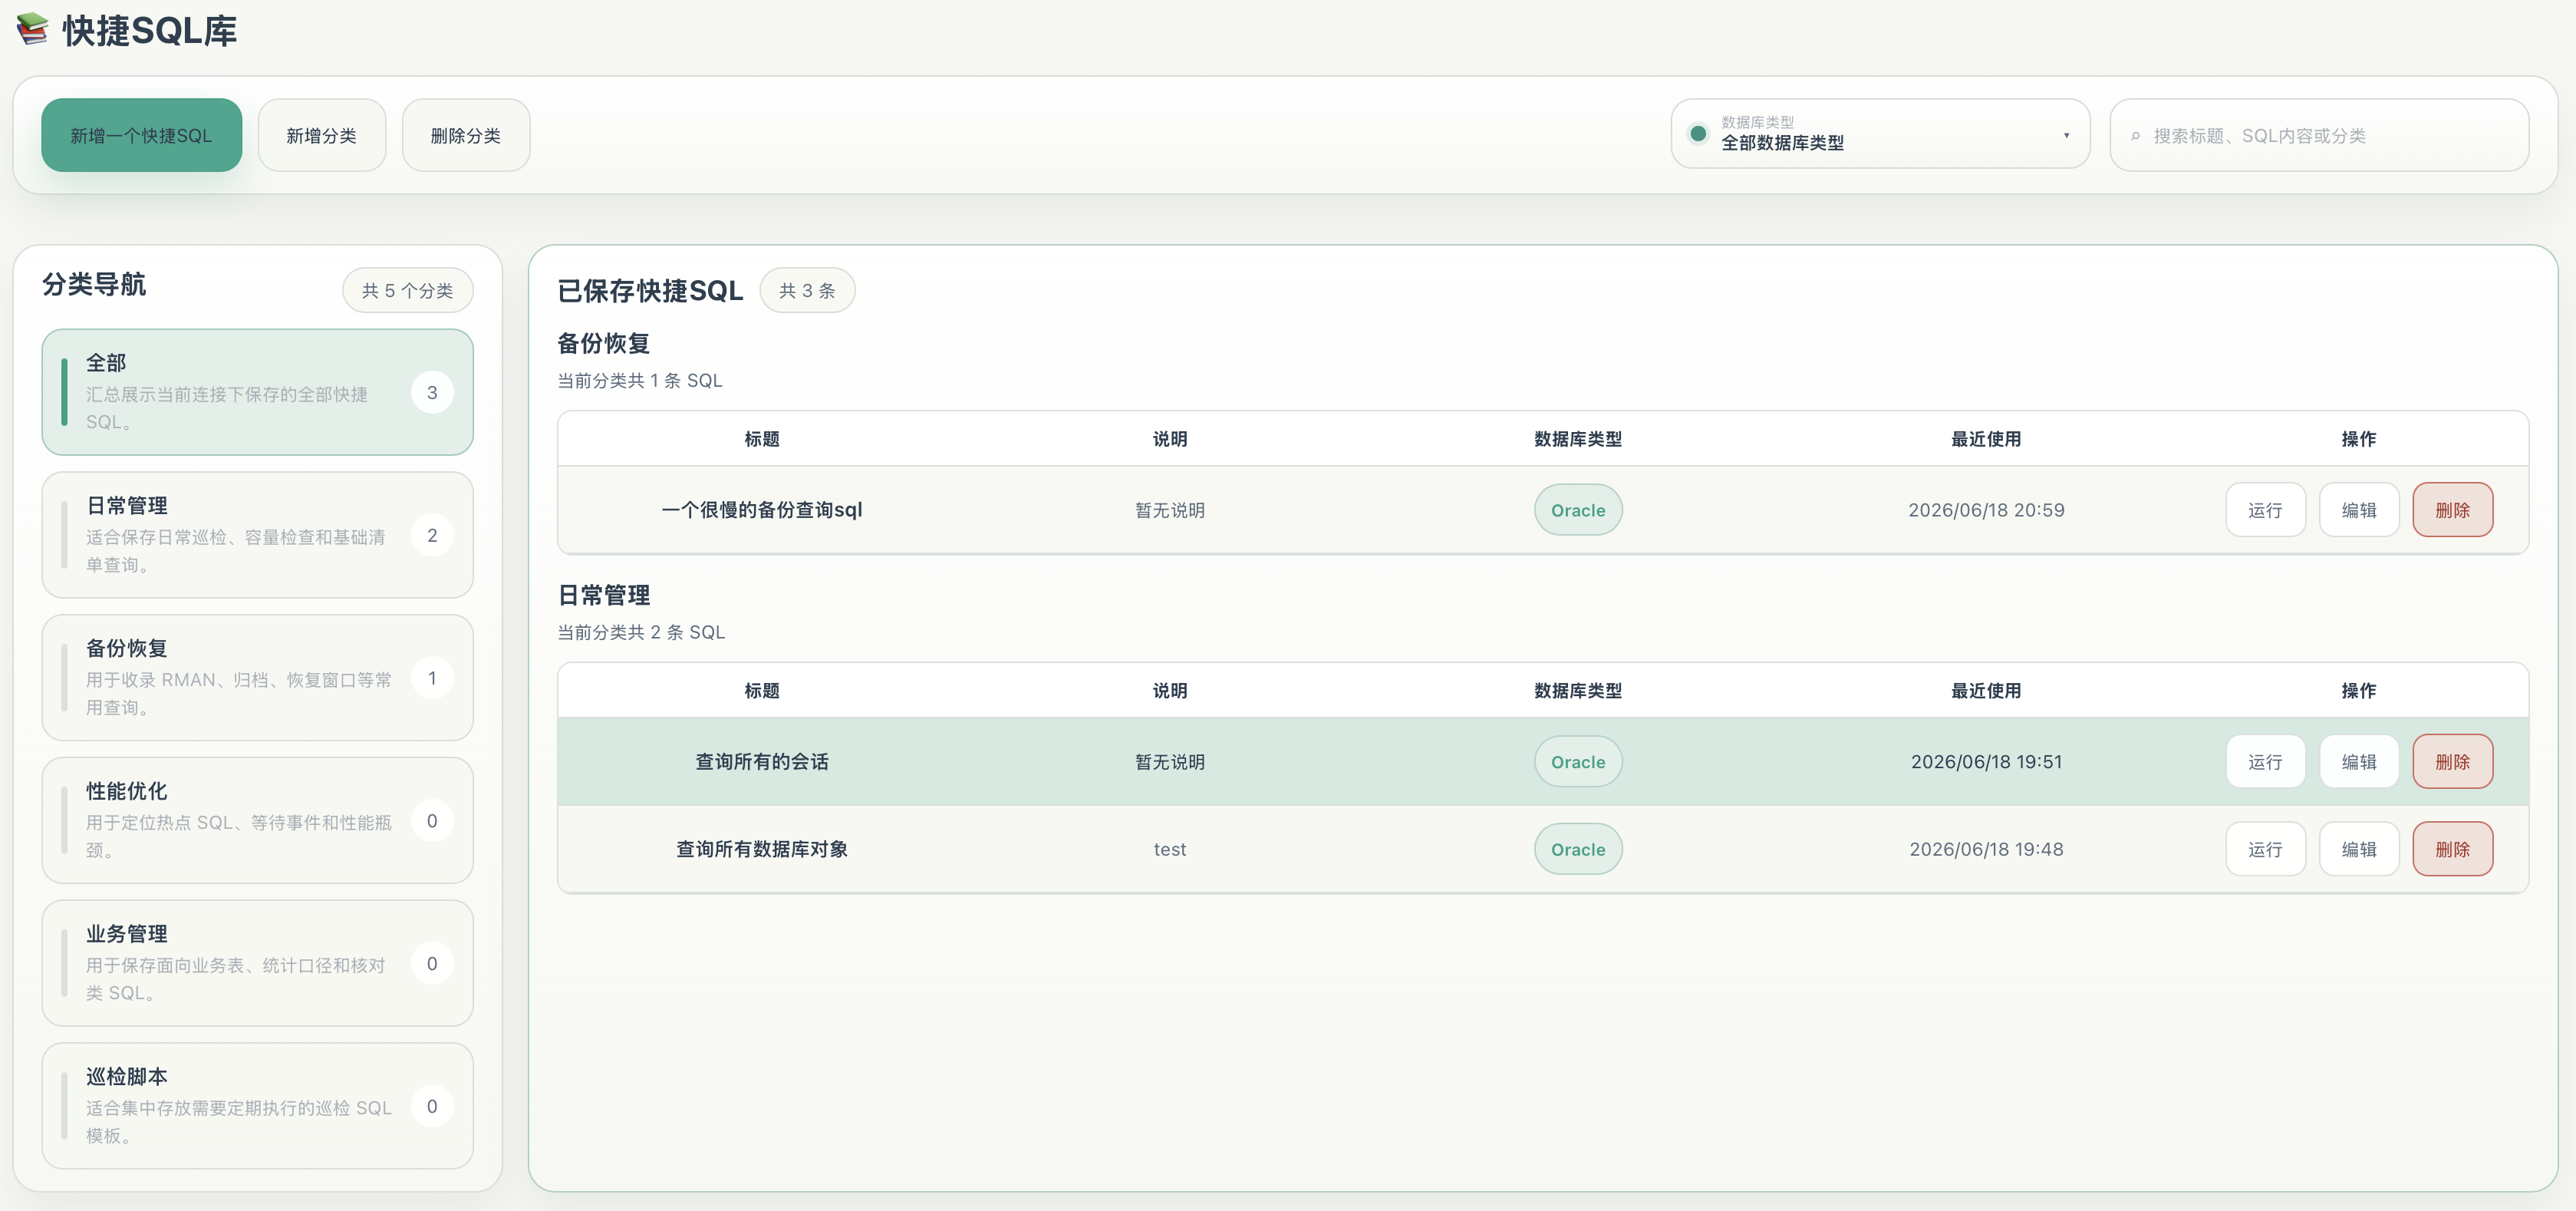Click the search magnifier icon in search box
2576x1211 pixels.
pos(2135,136)
